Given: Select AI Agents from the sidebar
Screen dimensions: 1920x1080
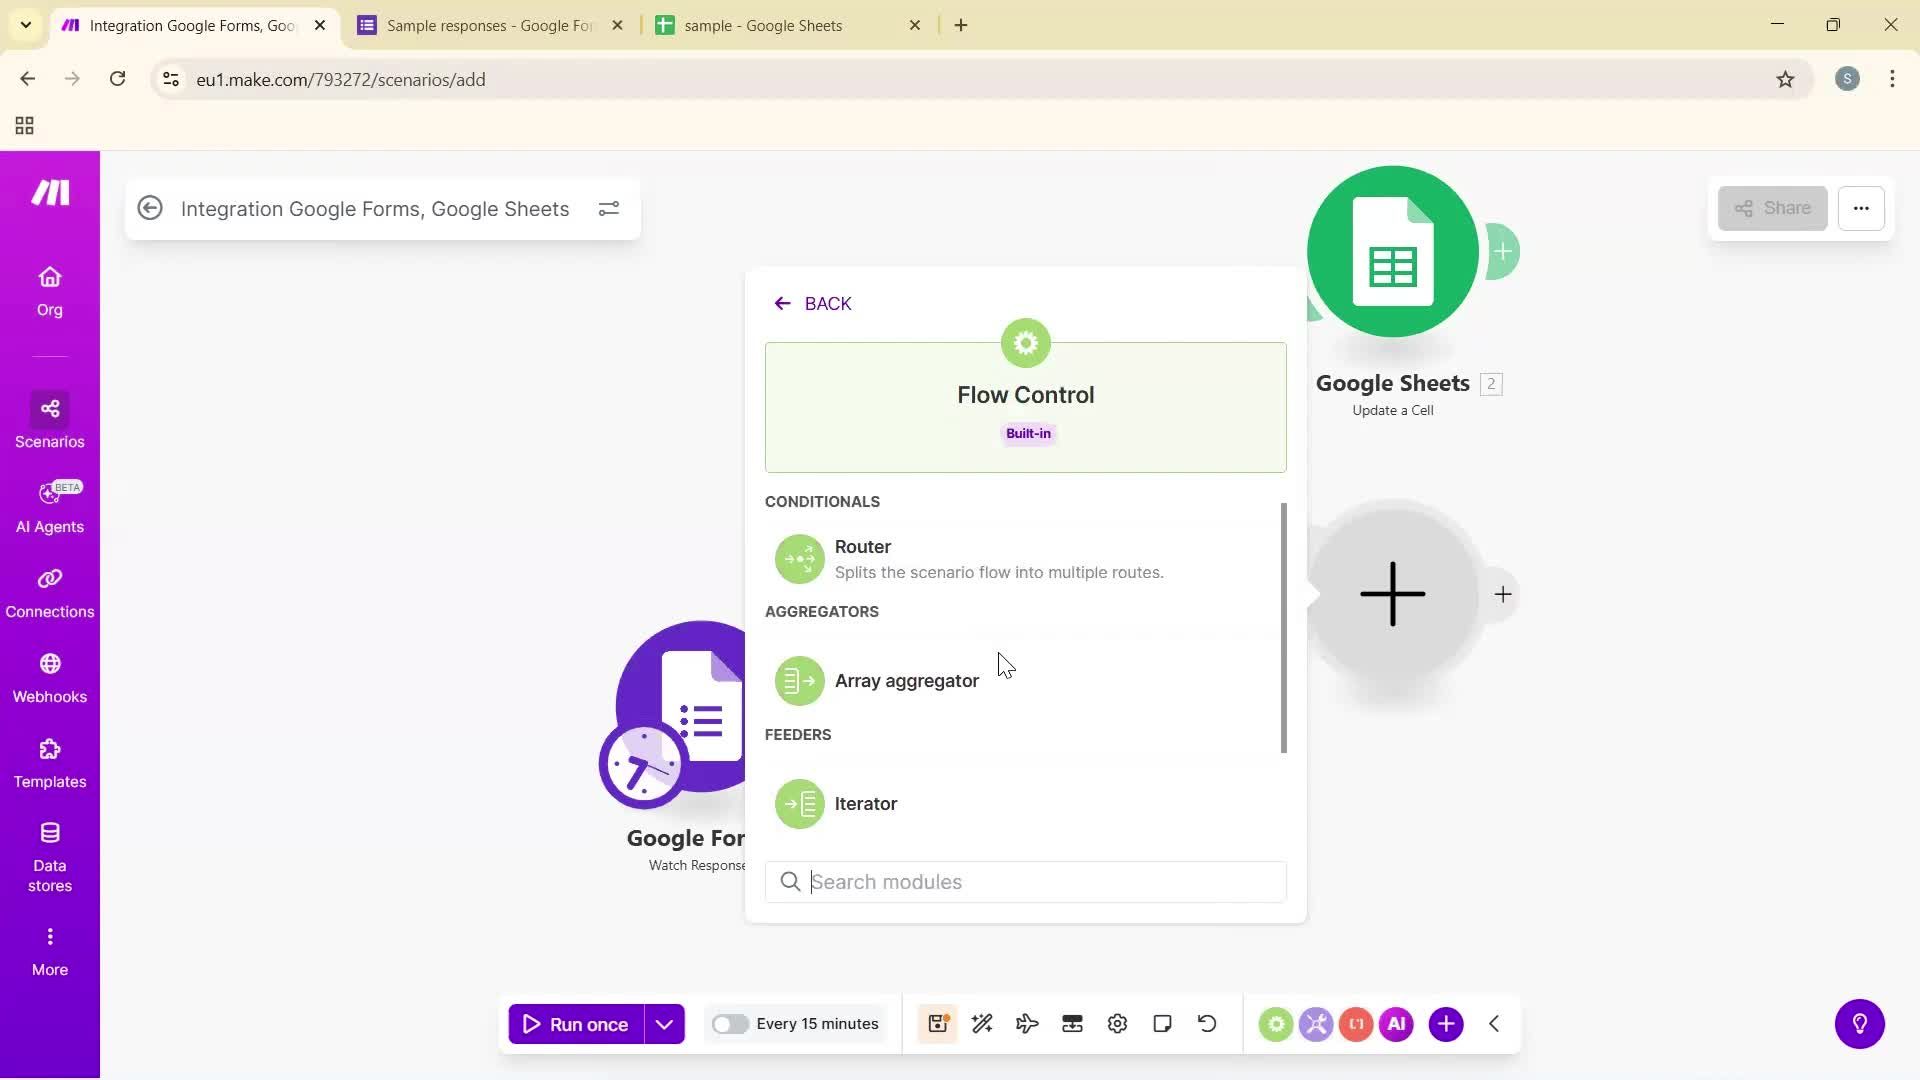Looking at the screenshot, I should click(x=49, y=505).
